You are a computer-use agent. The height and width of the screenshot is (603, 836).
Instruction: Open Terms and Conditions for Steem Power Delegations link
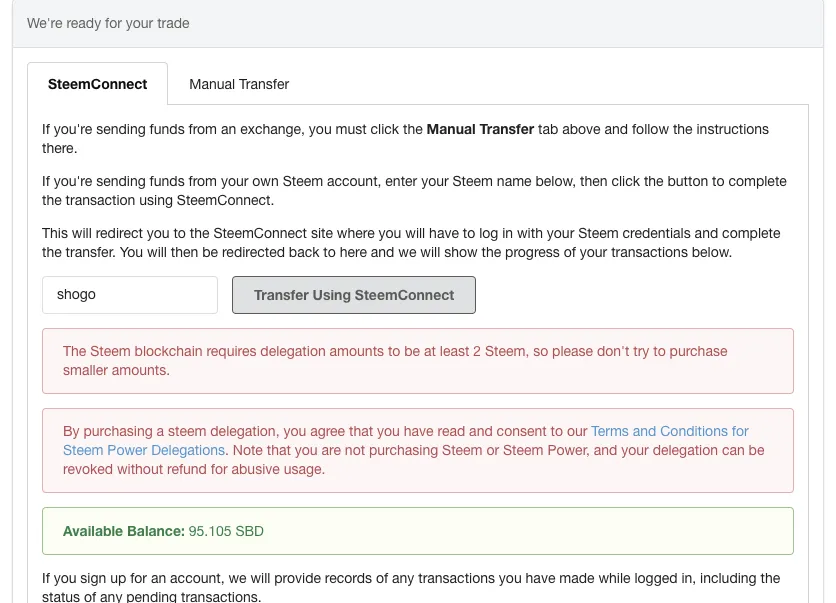coord(406,440)
